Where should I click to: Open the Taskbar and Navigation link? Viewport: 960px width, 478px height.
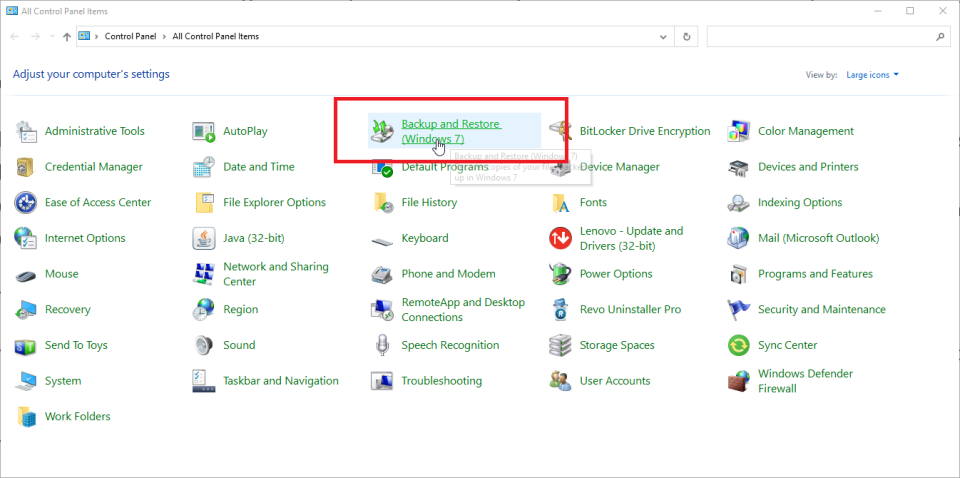(x=281, y=381)
